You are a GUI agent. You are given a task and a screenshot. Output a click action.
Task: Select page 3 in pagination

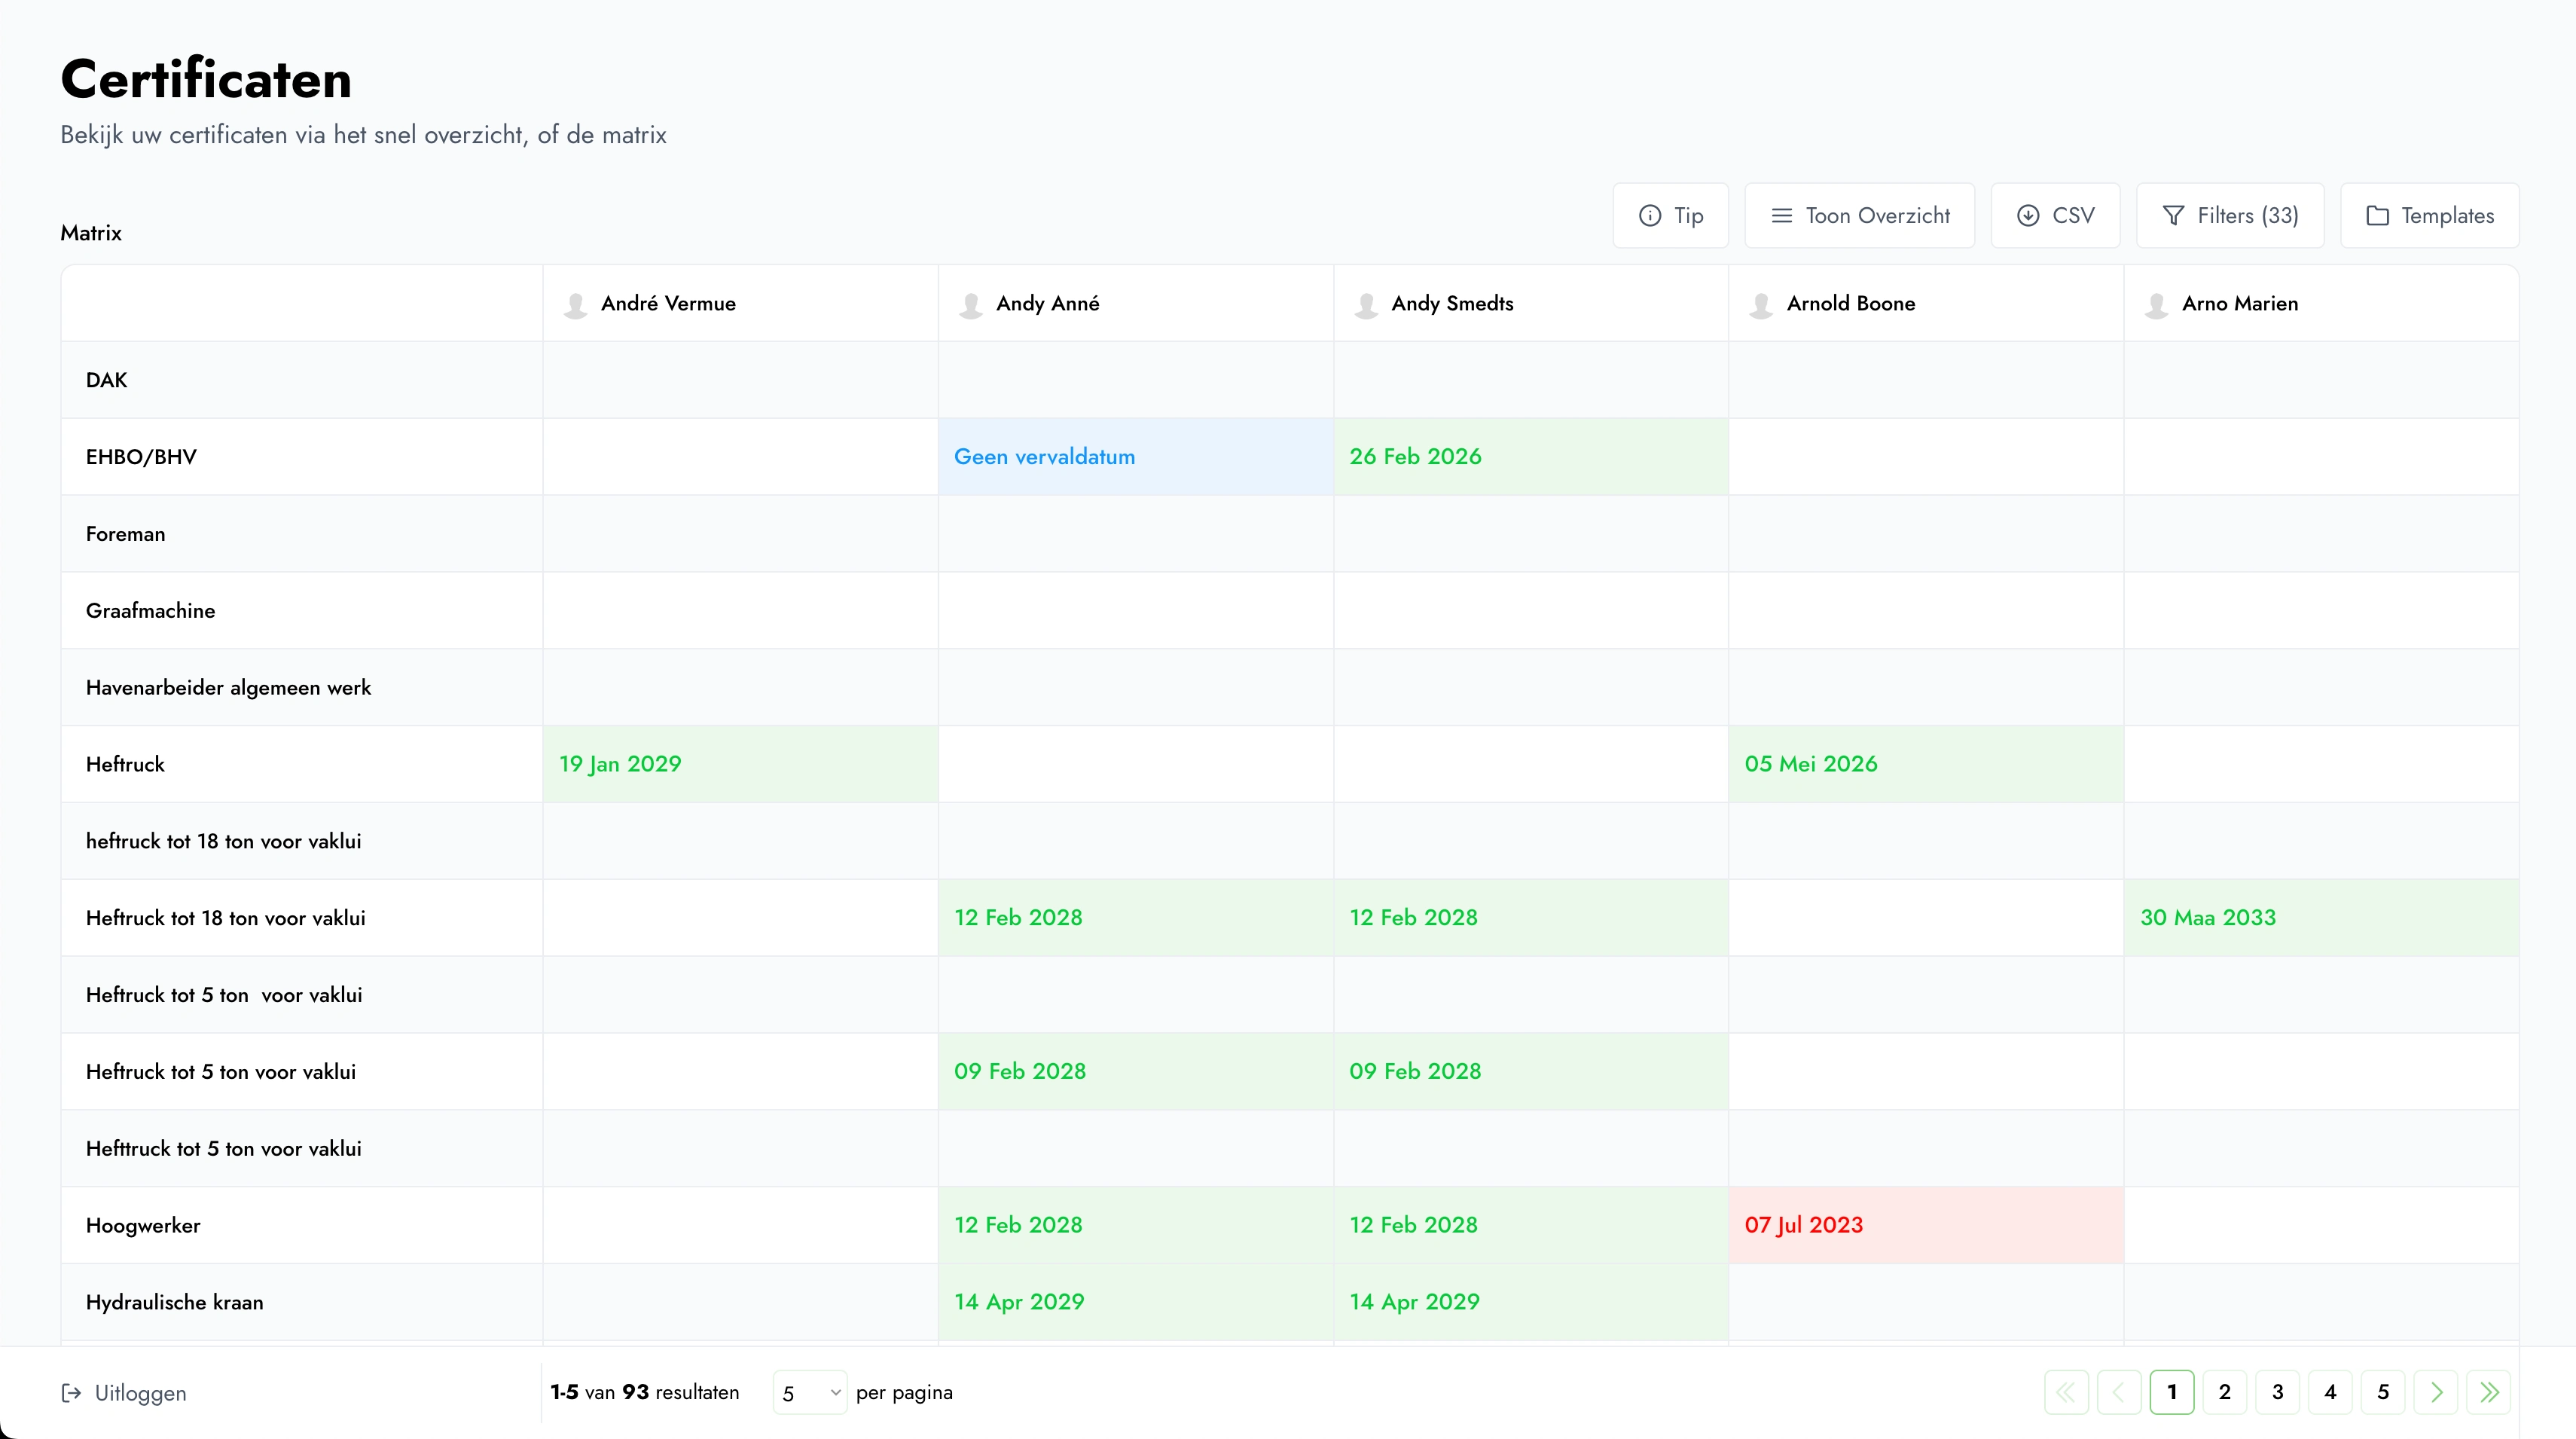[x=2277, y=1392]
